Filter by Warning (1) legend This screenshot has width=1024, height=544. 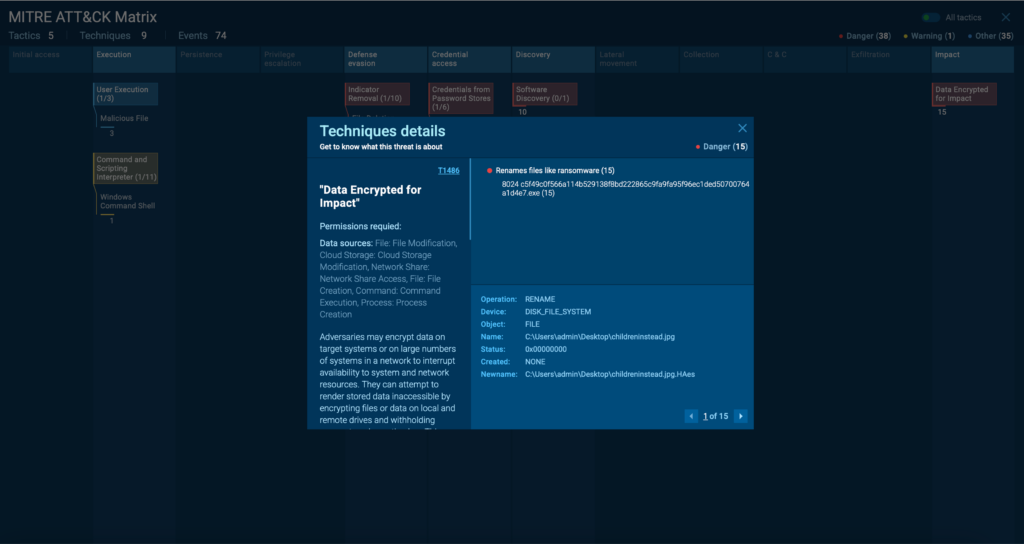click(929, 36)
